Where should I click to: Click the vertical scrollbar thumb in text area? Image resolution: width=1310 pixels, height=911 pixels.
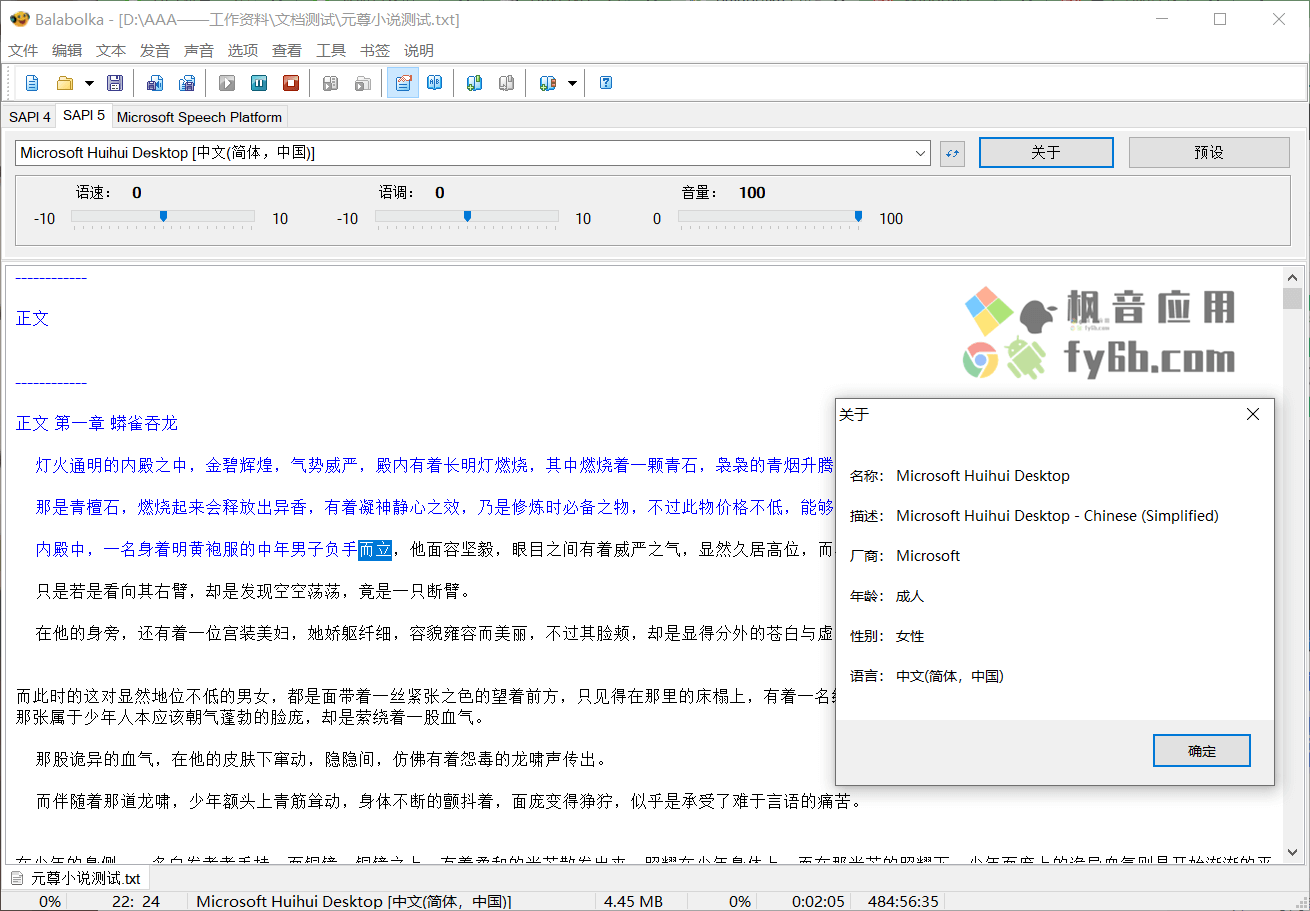[x=1293, y=298]
